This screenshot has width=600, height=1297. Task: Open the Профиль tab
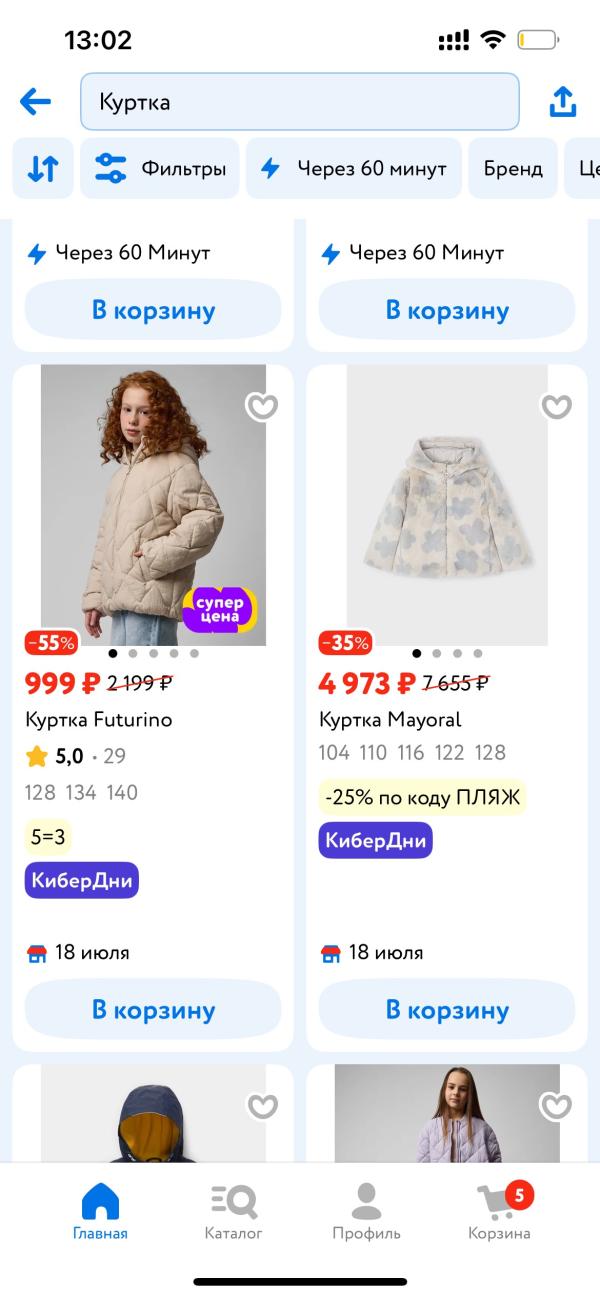coord(366,1211)
